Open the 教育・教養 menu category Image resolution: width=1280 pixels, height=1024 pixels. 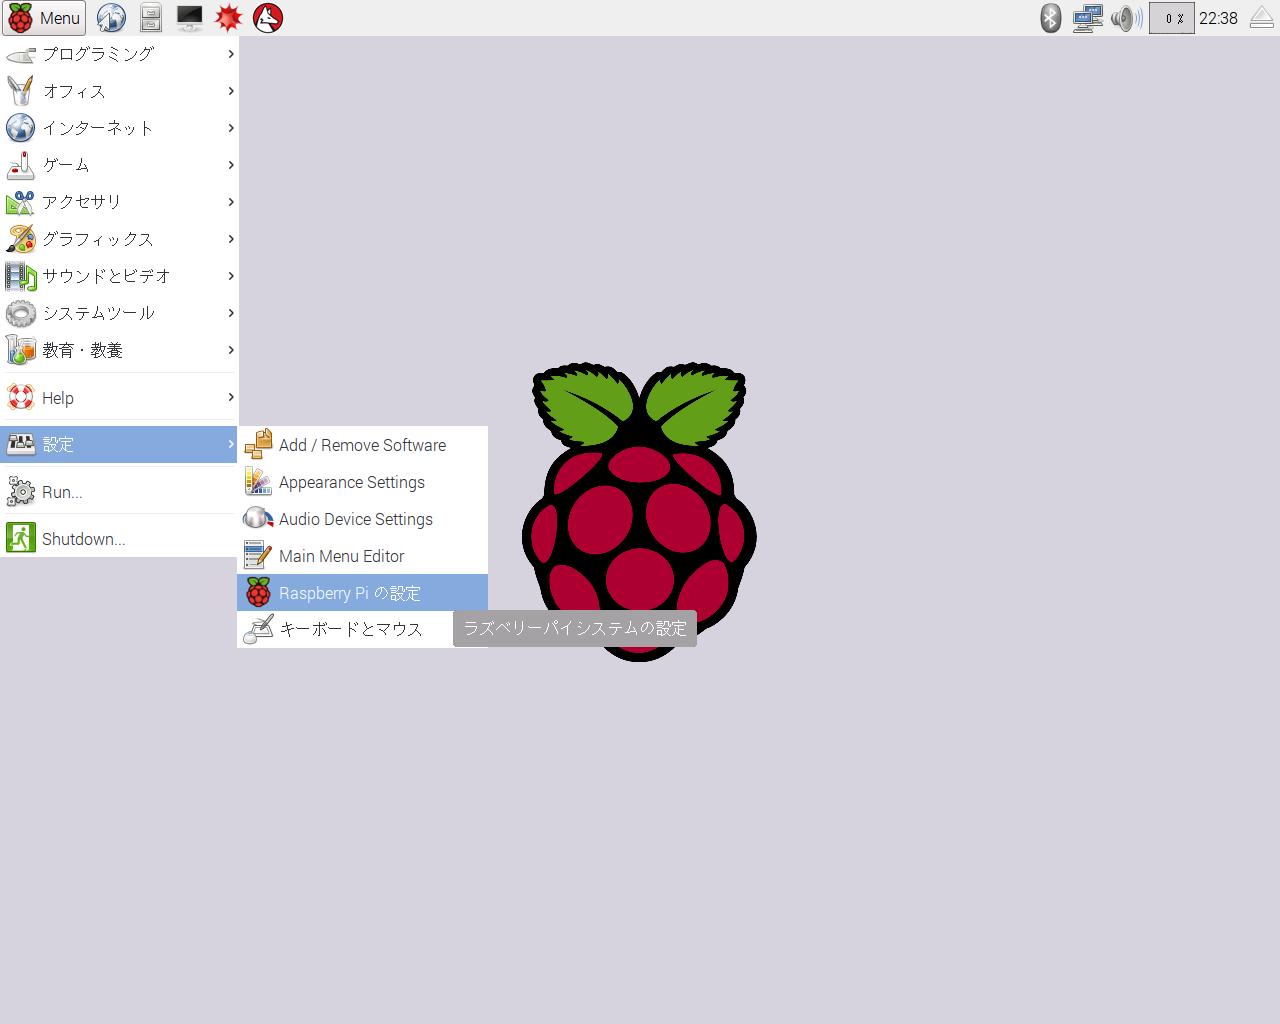pyautogui.click(x=119, y=350)
